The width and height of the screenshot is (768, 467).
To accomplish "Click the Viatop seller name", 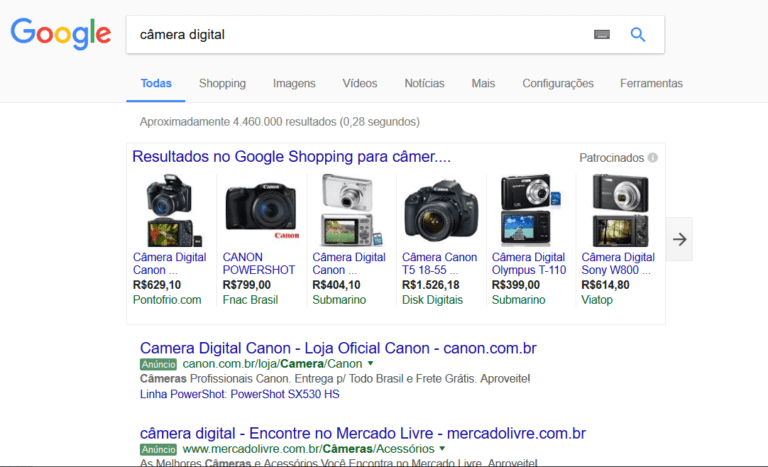I will pos(597,300).
